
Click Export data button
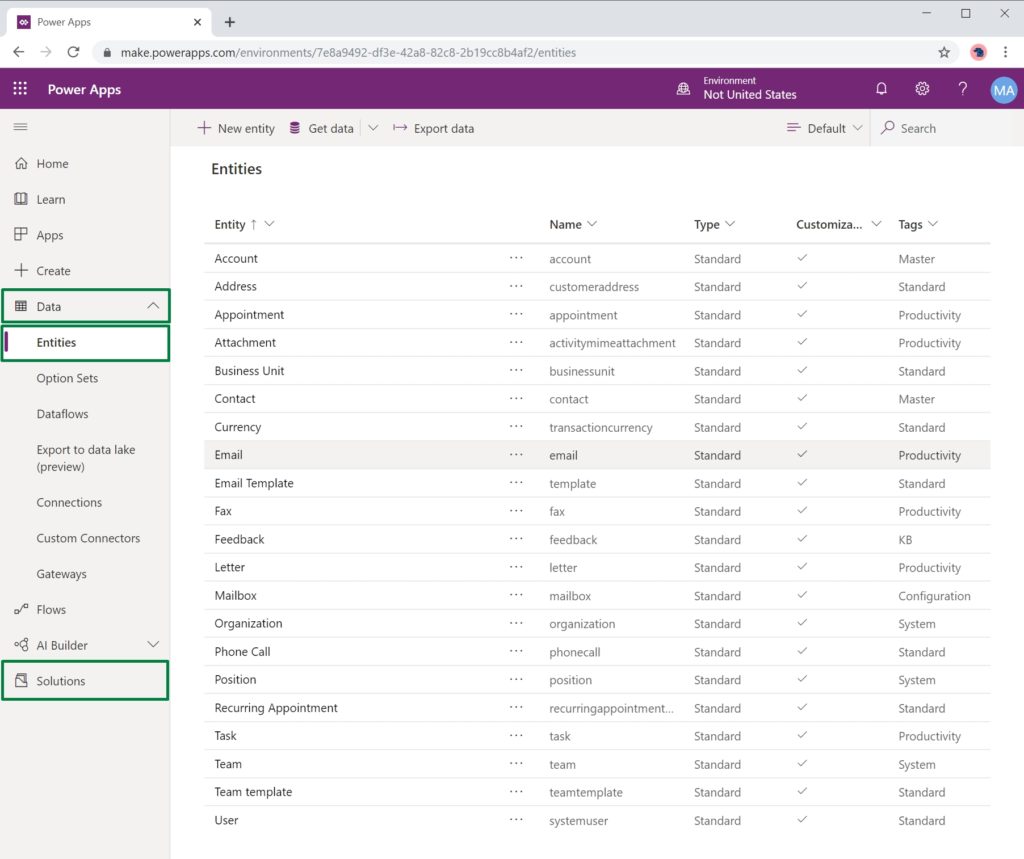click(433, 128)
